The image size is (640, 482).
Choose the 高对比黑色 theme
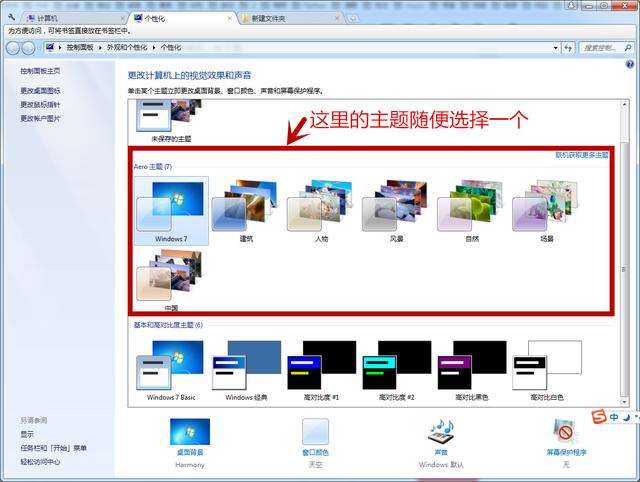tap(471, 370)
